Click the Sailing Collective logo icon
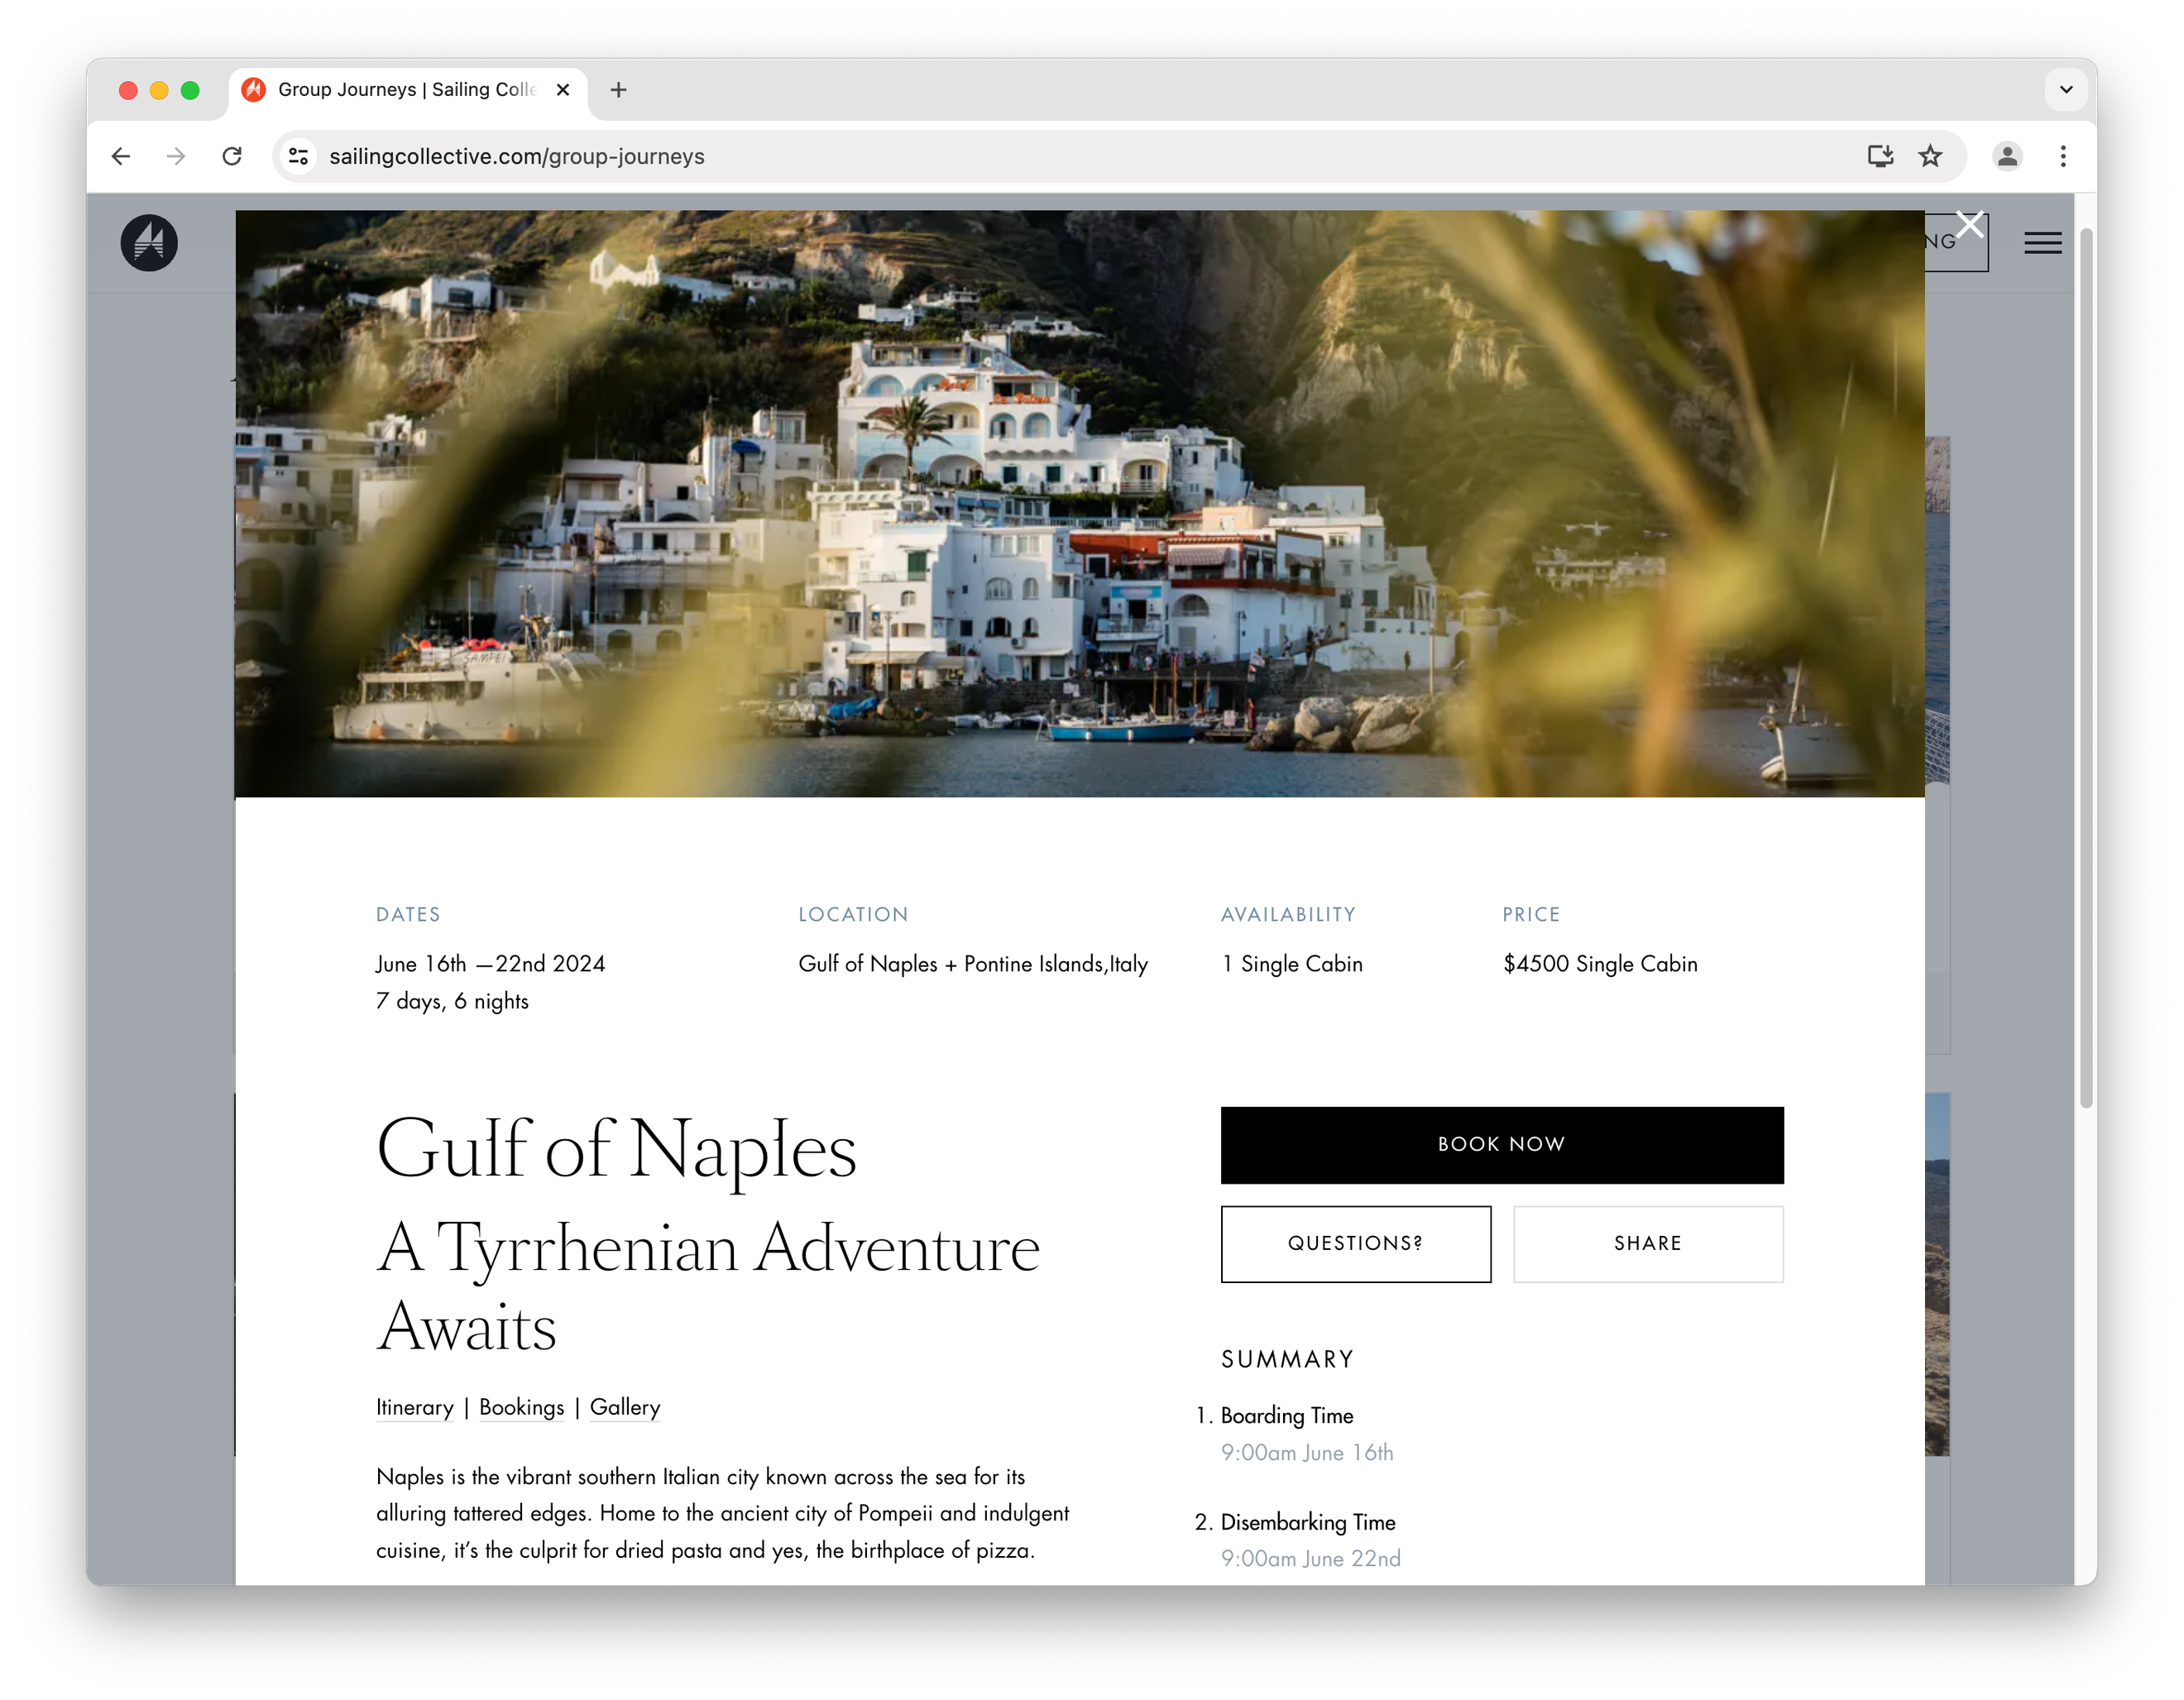2184x1700 pixels. pyautogui.click(x=149, y=242)
